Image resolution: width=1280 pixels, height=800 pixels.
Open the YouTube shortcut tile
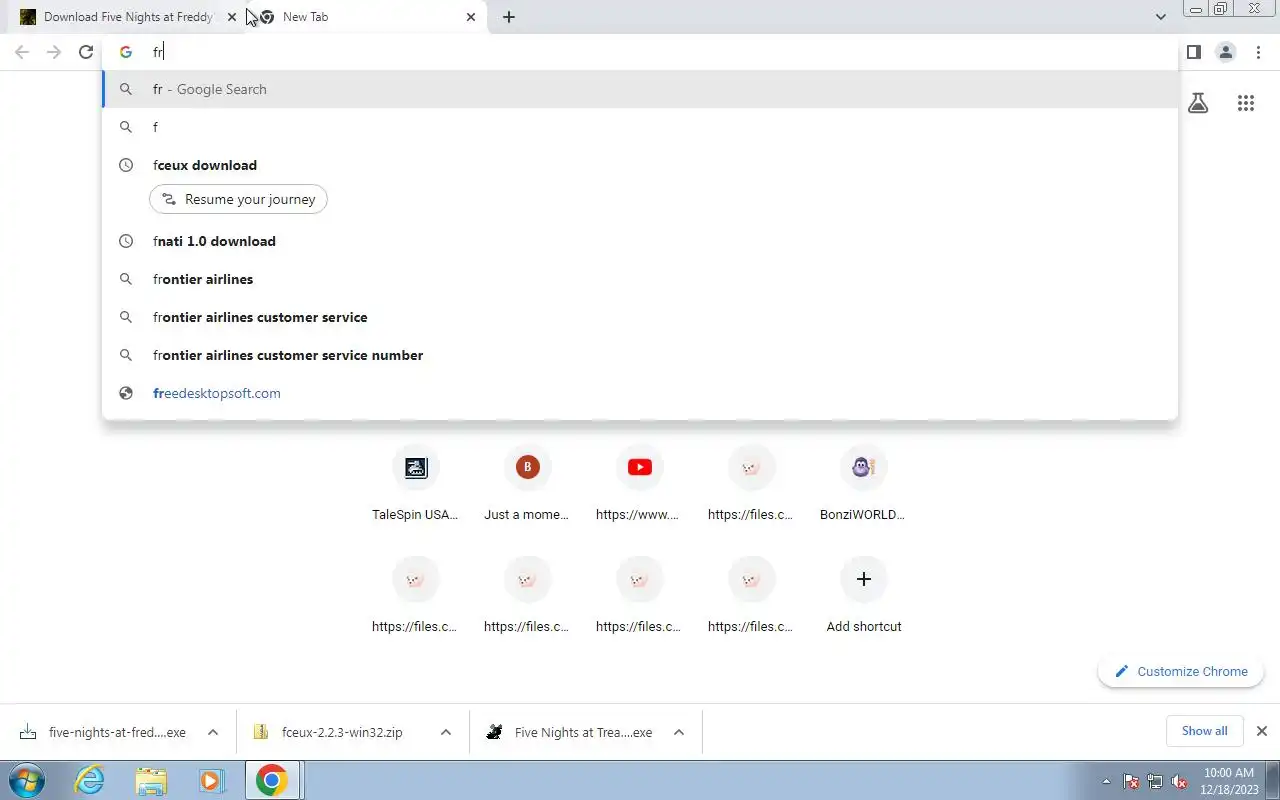click(640, 483)
